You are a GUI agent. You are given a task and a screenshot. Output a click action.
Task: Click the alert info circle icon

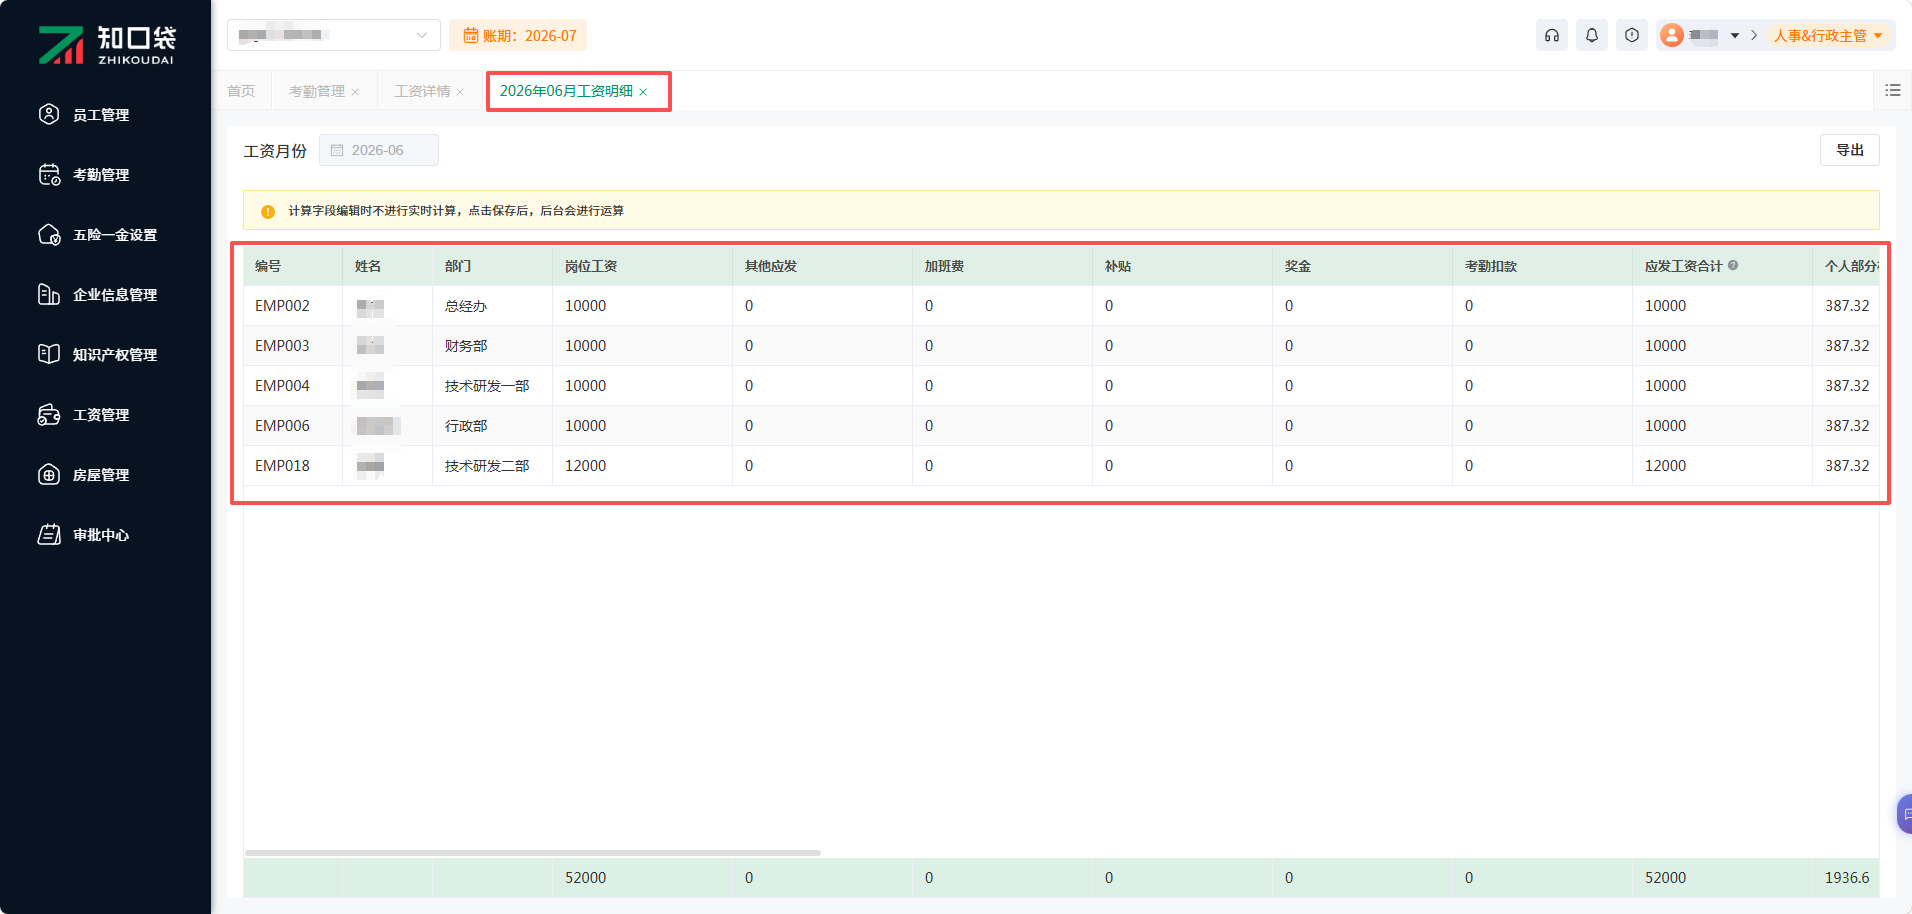coord(1632,35)
